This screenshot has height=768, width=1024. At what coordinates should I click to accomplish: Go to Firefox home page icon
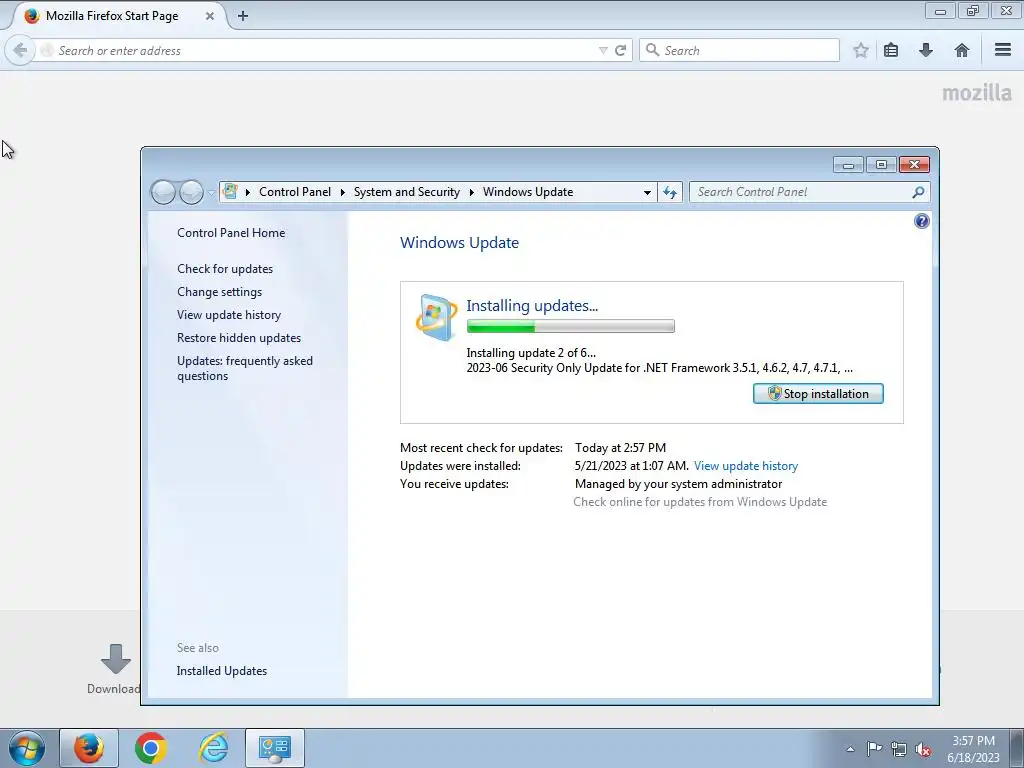coord(961,50)
